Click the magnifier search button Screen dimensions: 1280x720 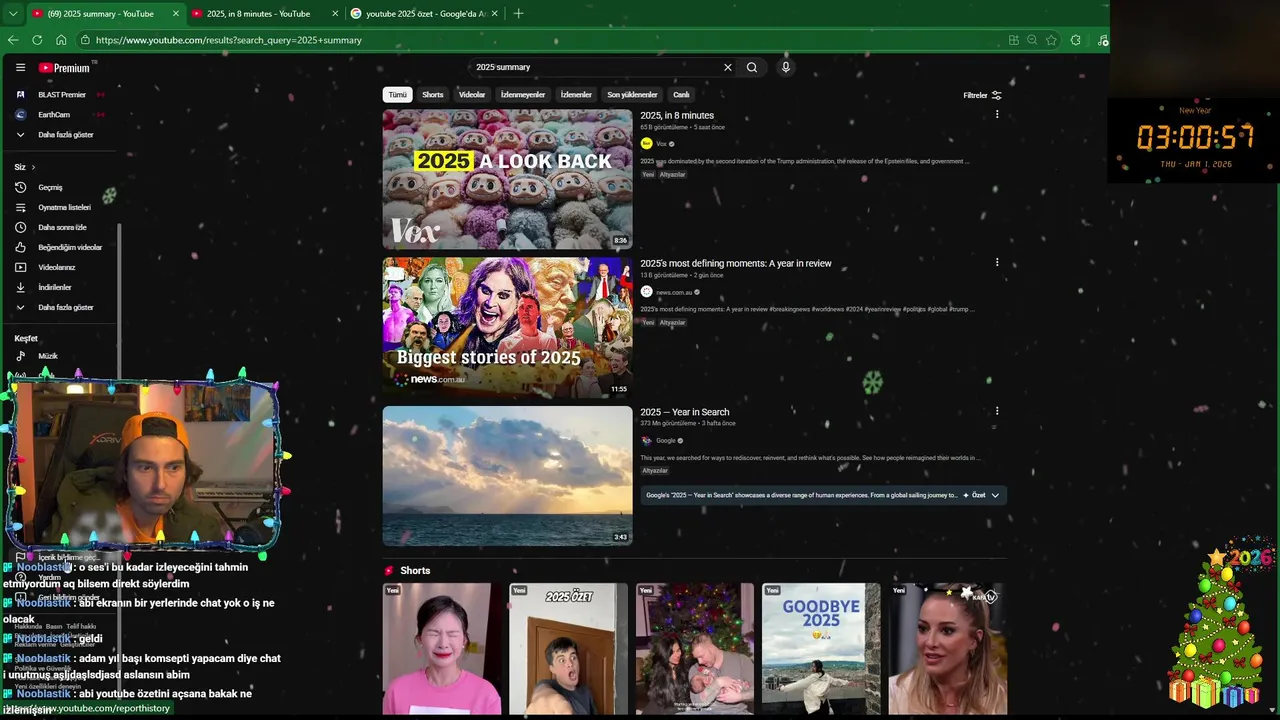[752, 67]
